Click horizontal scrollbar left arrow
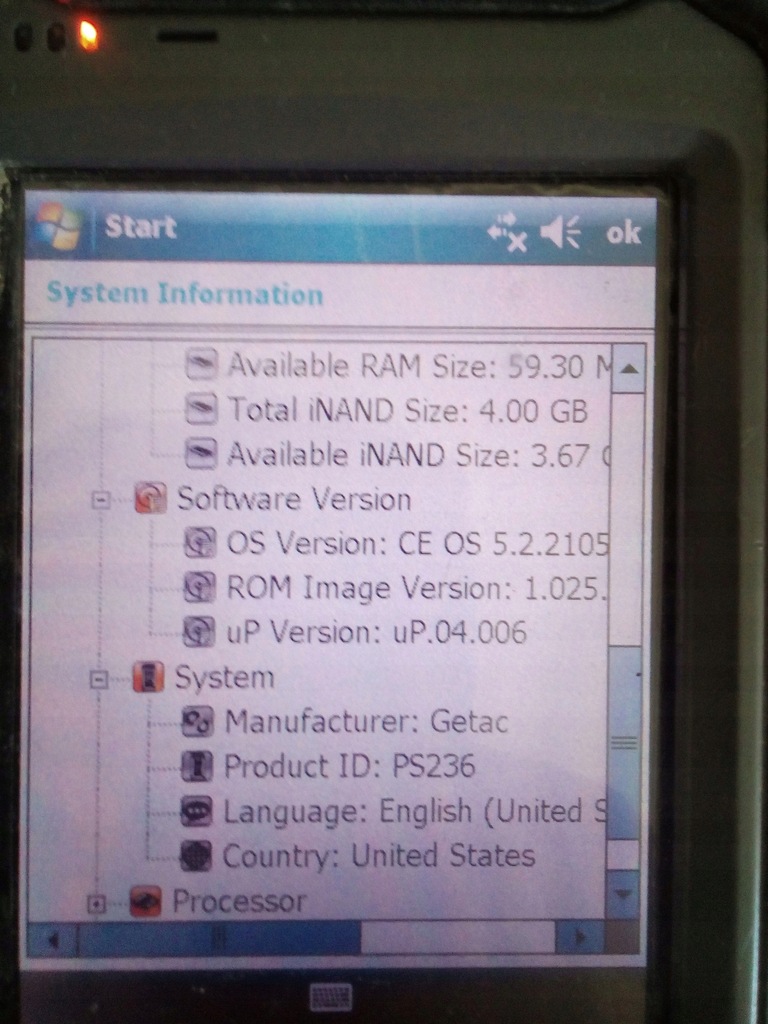The height and width of the screenshot is (1024, 768). [x=52, y=939]
